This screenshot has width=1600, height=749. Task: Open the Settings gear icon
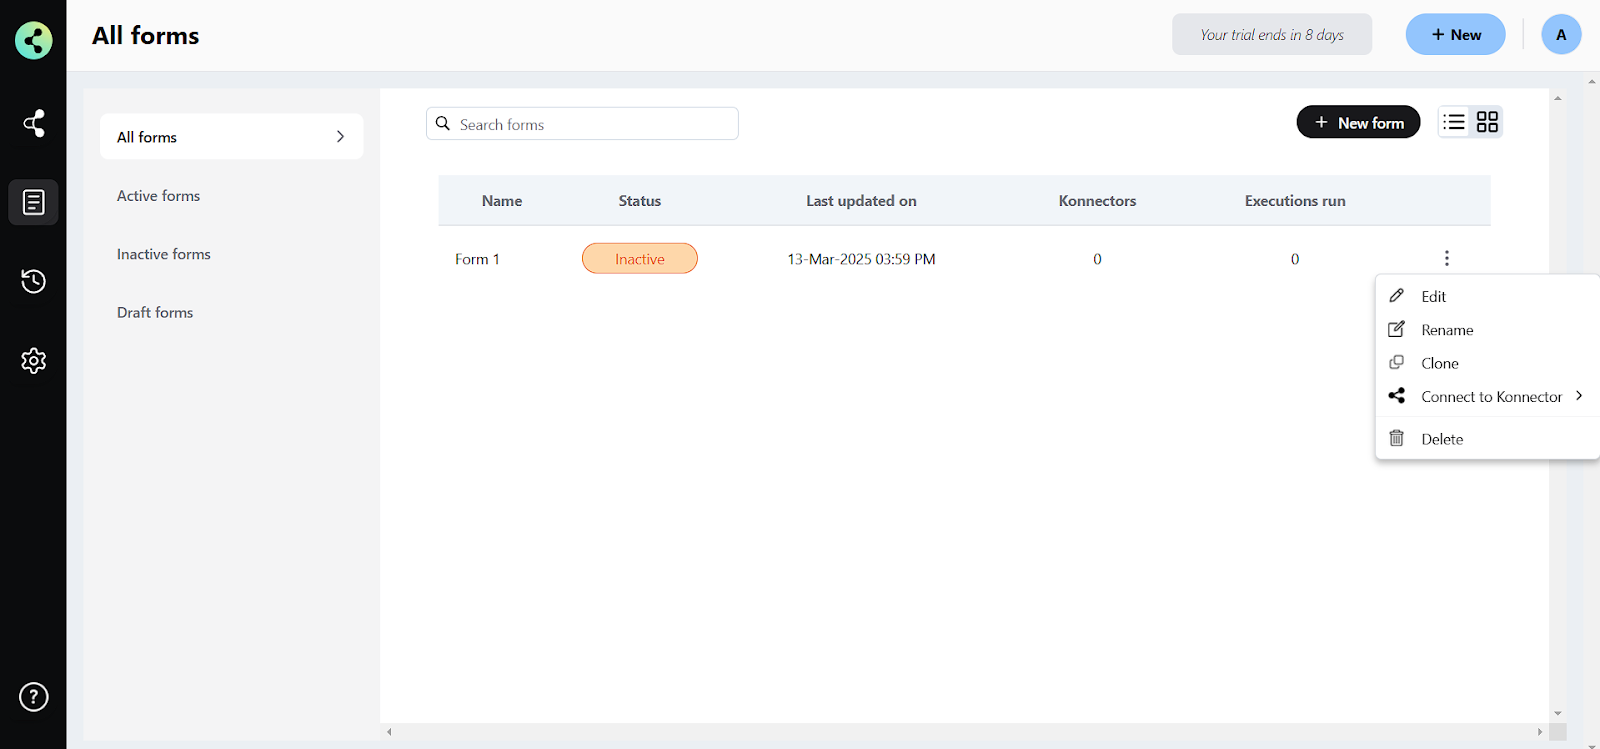(x=33, y=360)
